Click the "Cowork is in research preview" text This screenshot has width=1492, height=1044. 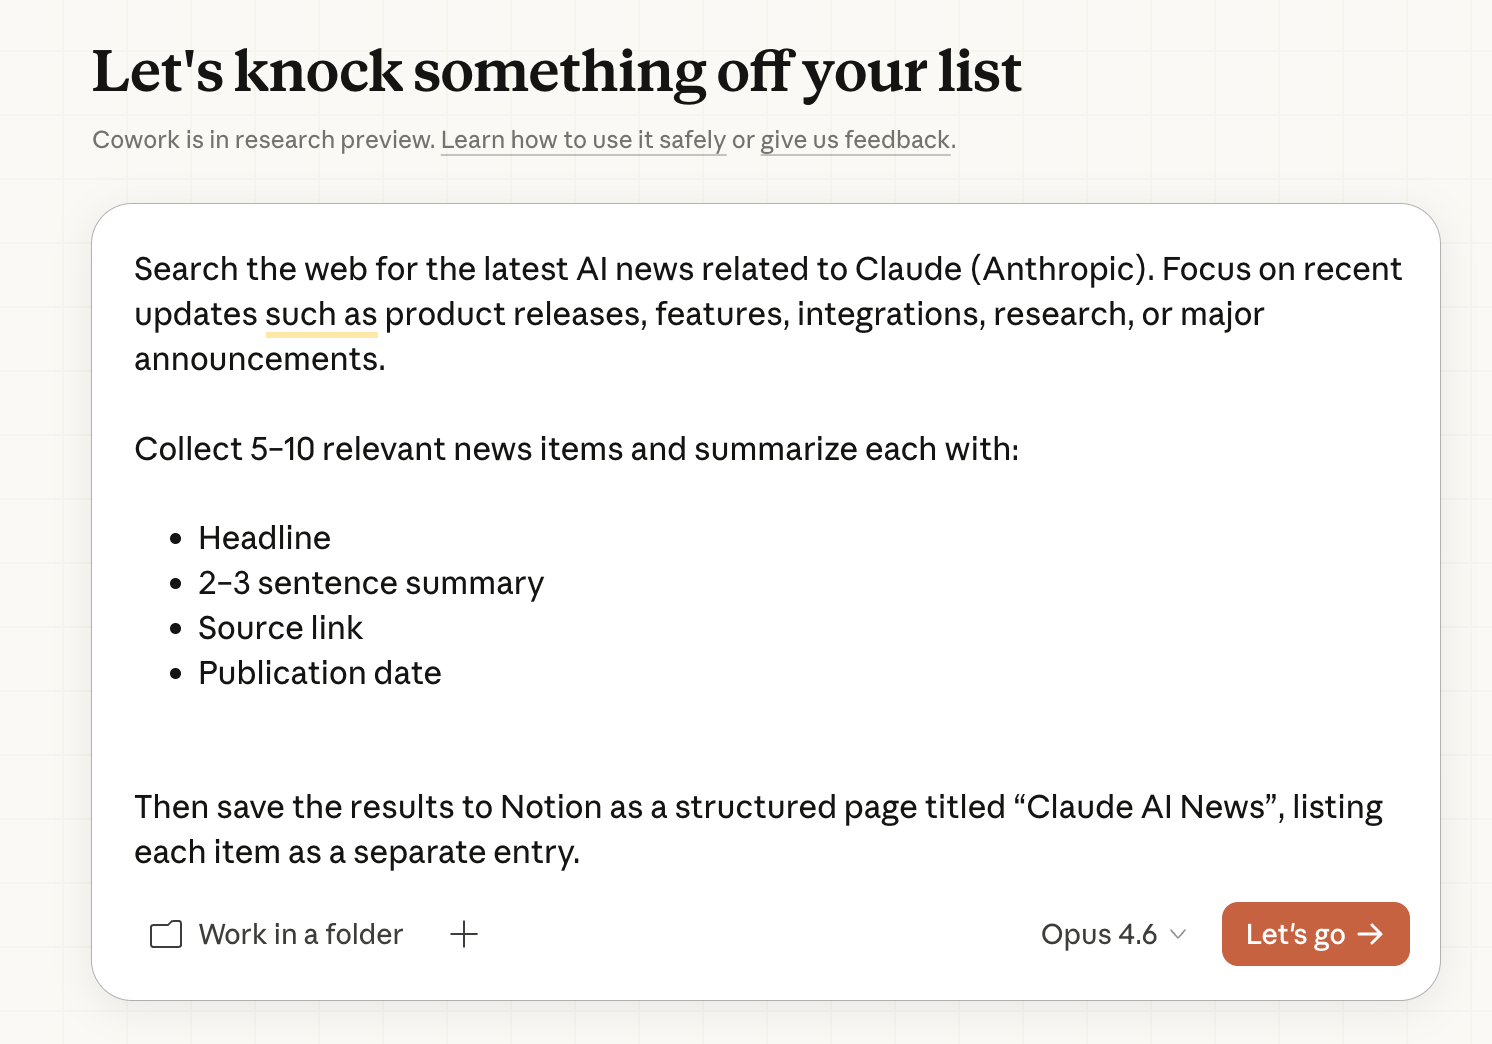263,140
